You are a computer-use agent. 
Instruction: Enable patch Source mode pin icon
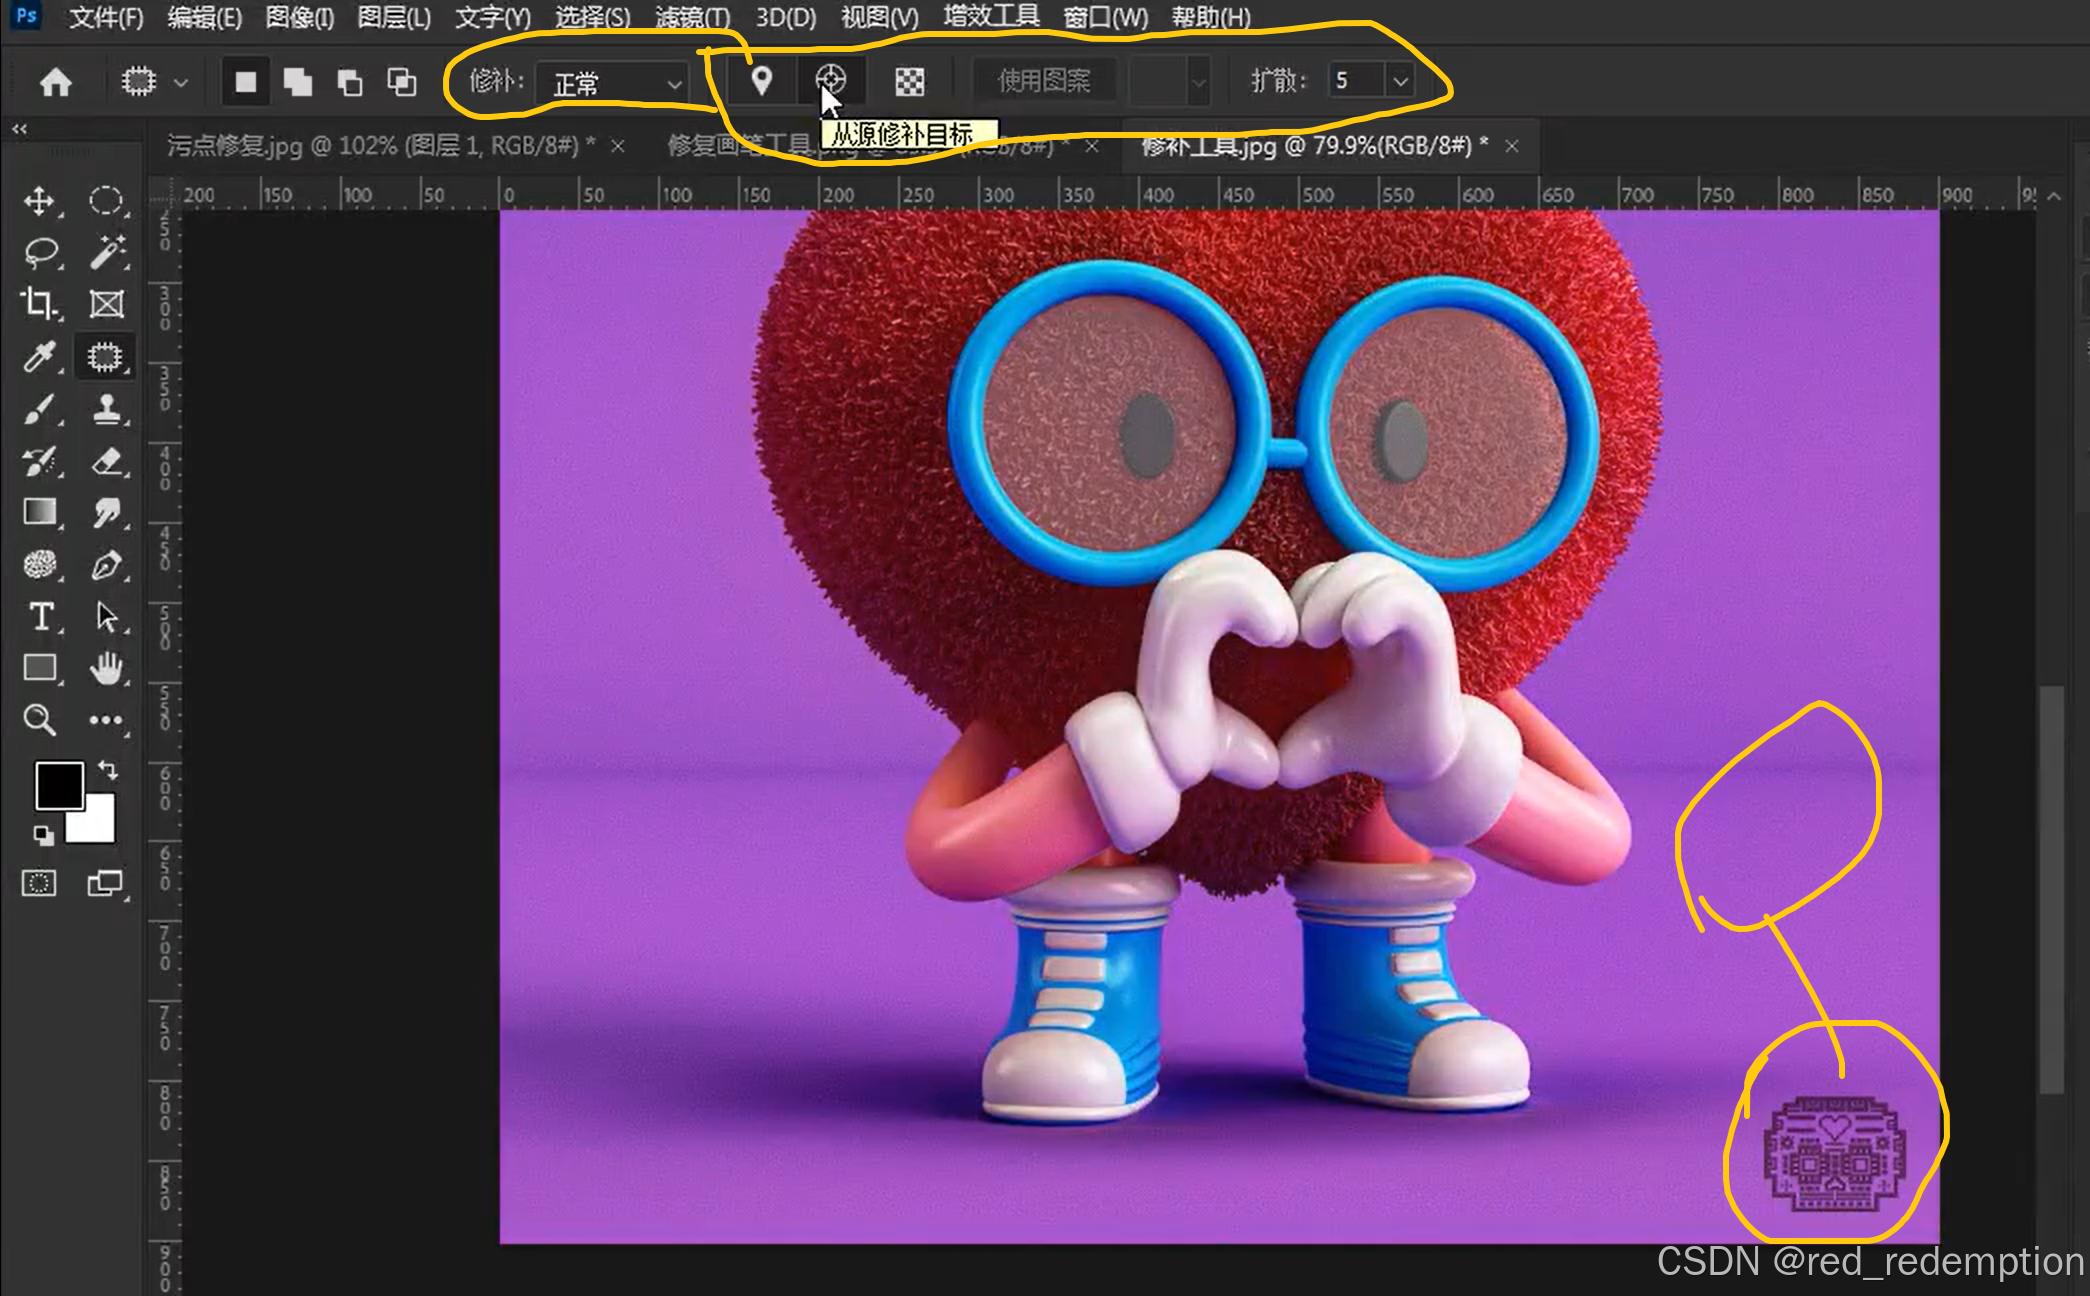pos(761,80)
